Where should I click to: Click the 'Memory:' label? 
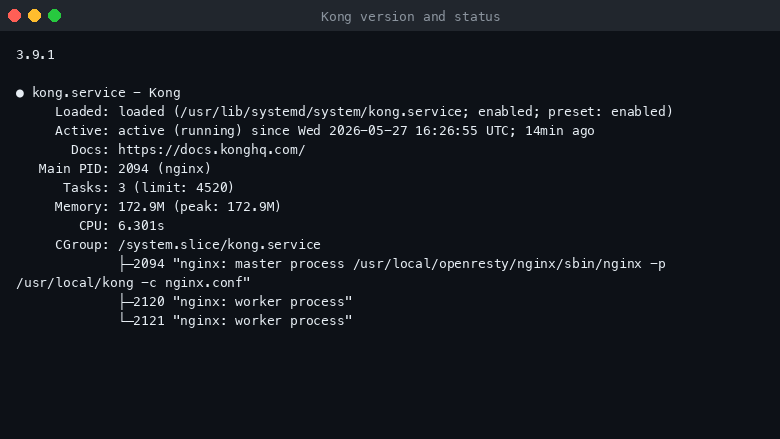click(x=82, y=207)
